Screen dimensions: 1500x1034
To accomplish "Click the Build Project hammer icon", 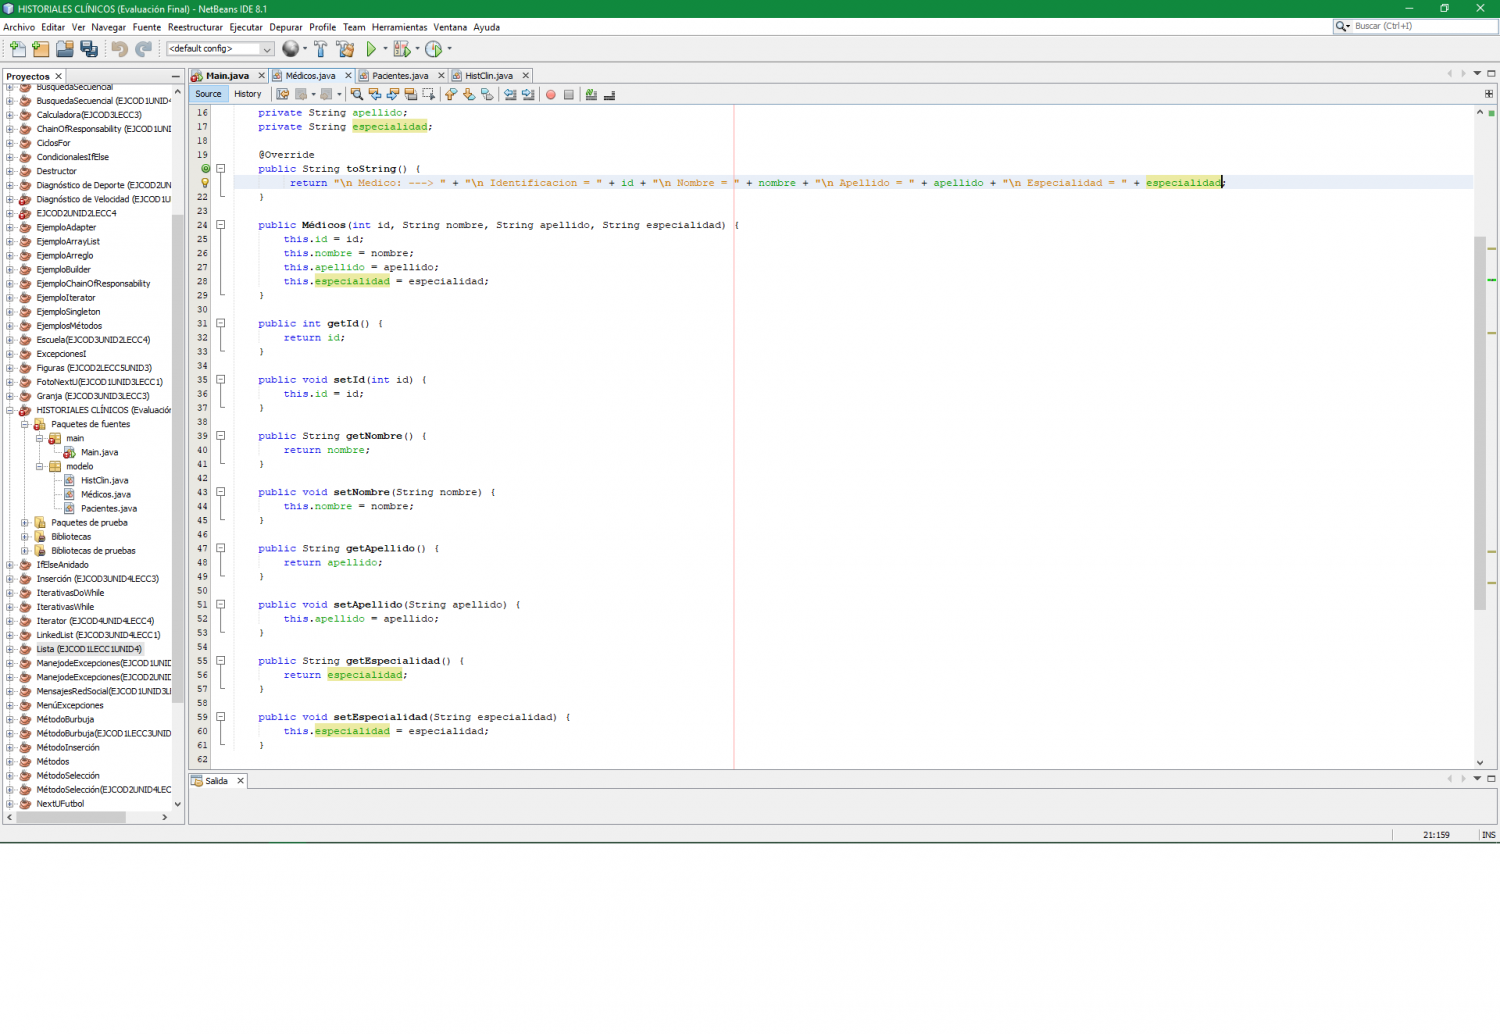I will (321, 48).
